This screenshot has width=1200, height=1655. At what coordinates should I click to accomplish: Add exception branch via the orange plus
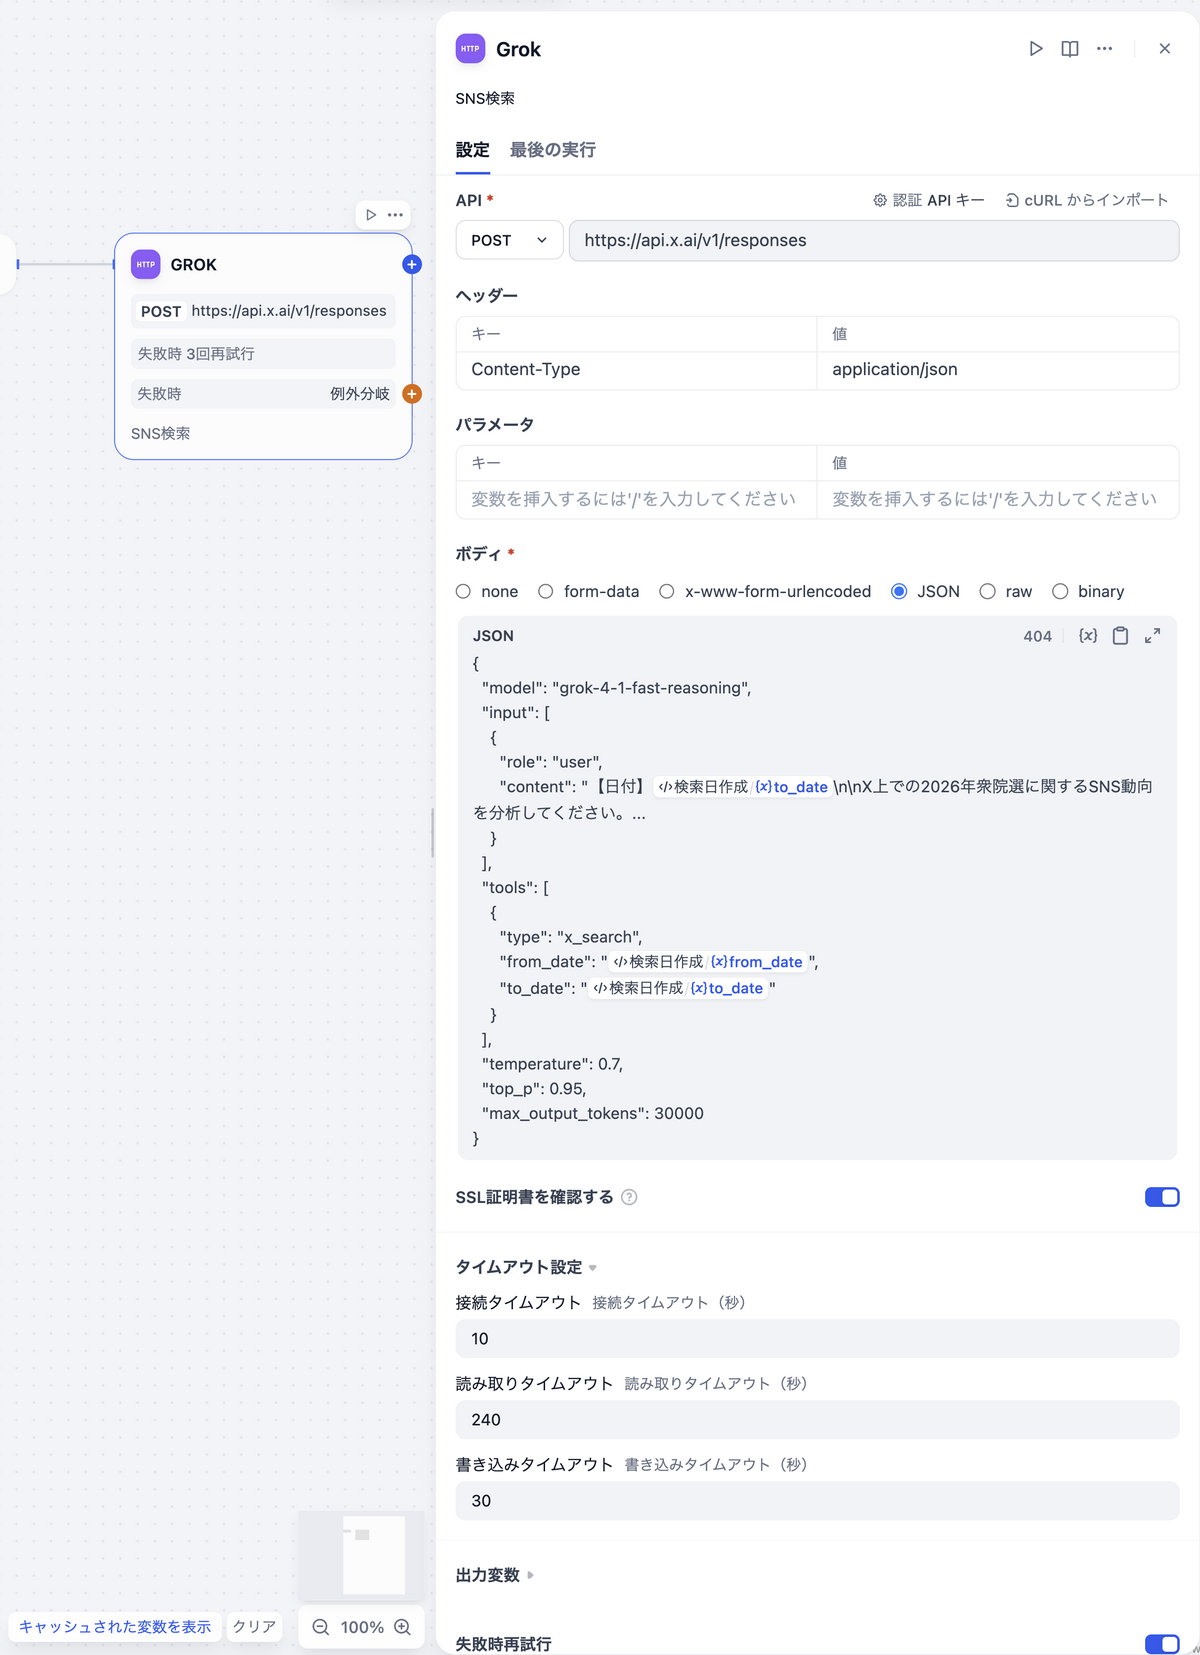point(411,393)
